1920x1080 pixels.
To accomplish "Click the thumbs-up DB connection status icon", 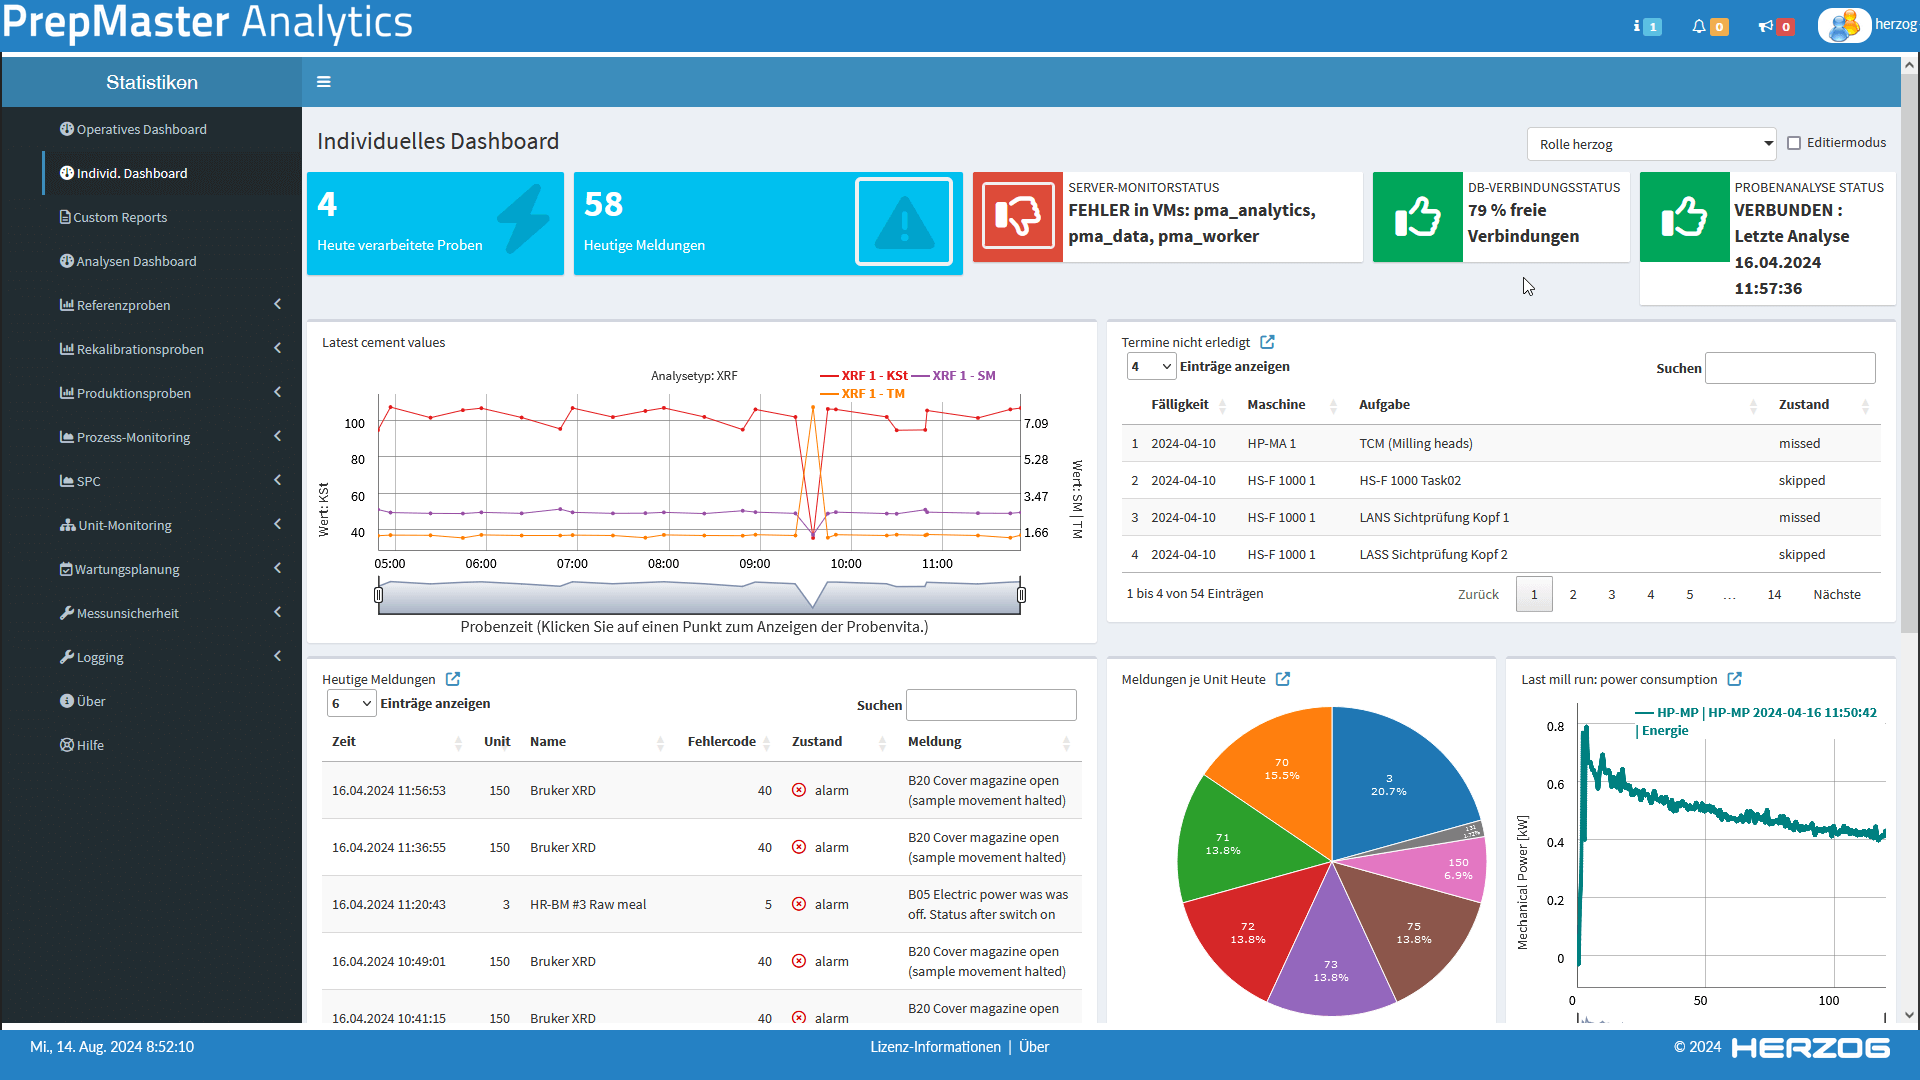I will [x=1417, y=216].
